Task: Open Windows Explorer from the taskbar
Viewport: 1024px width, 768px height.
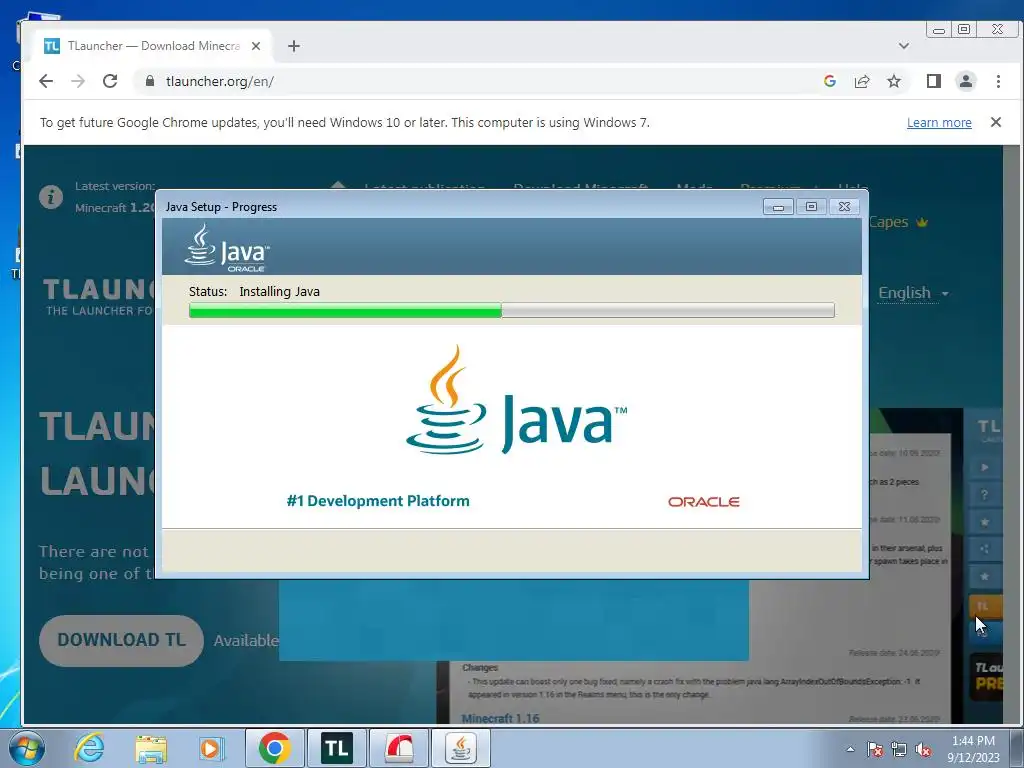Action: pyautogui.click(x=151, y=748)
